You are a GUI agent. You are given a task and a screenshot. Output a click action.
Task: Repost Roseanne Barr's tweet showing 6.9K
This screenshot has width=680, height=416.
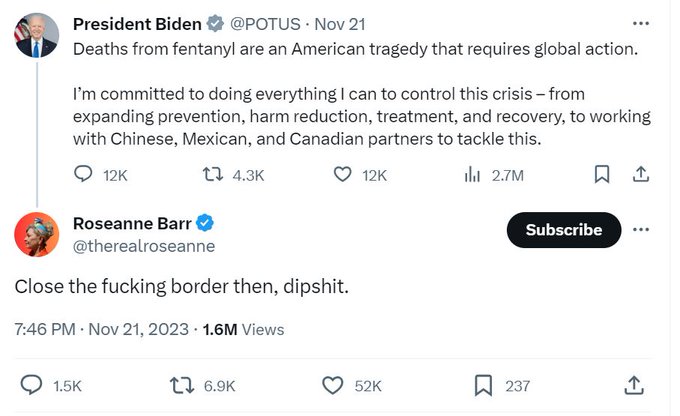coord(182,385)
